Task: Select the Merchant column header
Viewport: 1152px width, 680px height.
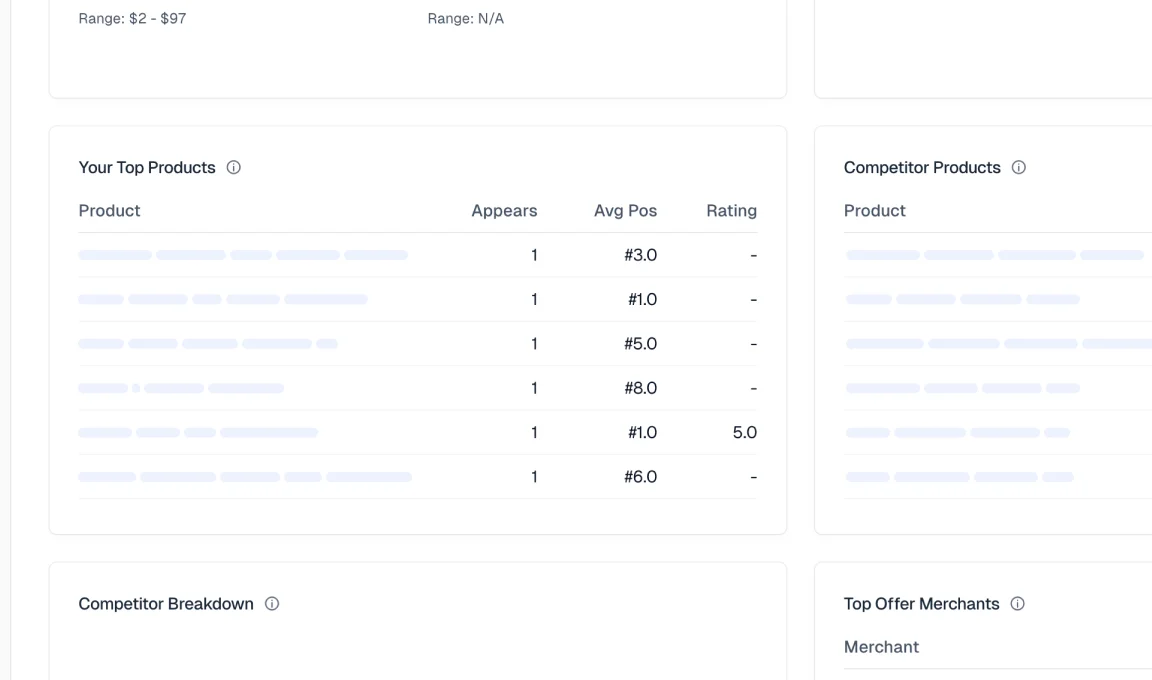Action: click(x=881, y=647)
